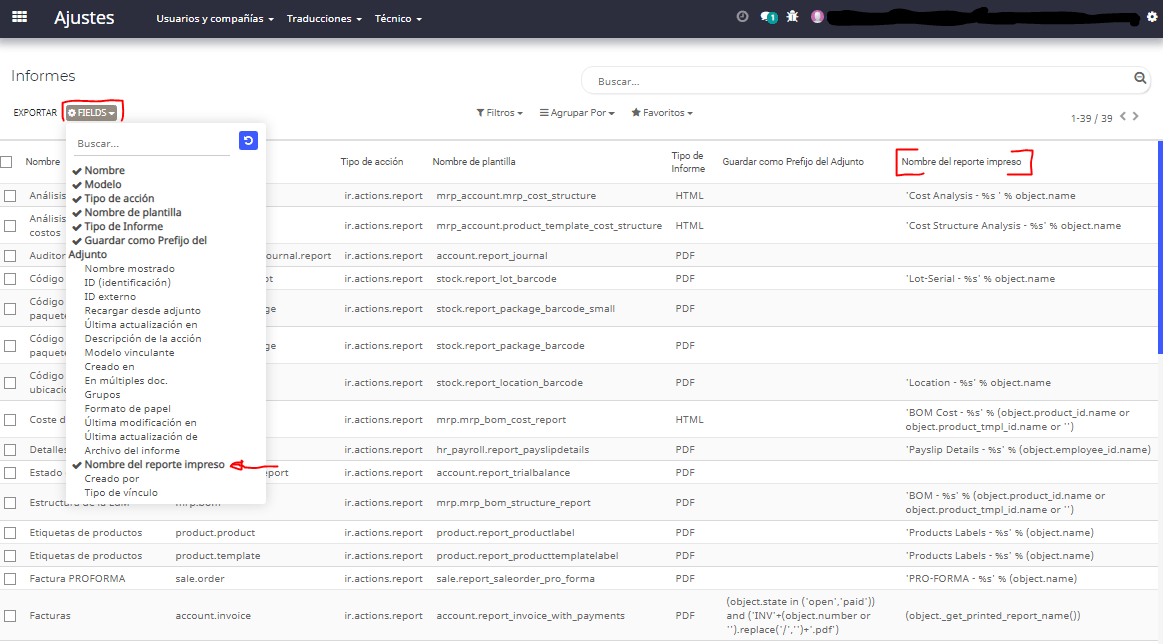Image resolution: width=1163 pixels, height=644 pixels.
Task: Enable the Formato de papel field
Action: 128,409
